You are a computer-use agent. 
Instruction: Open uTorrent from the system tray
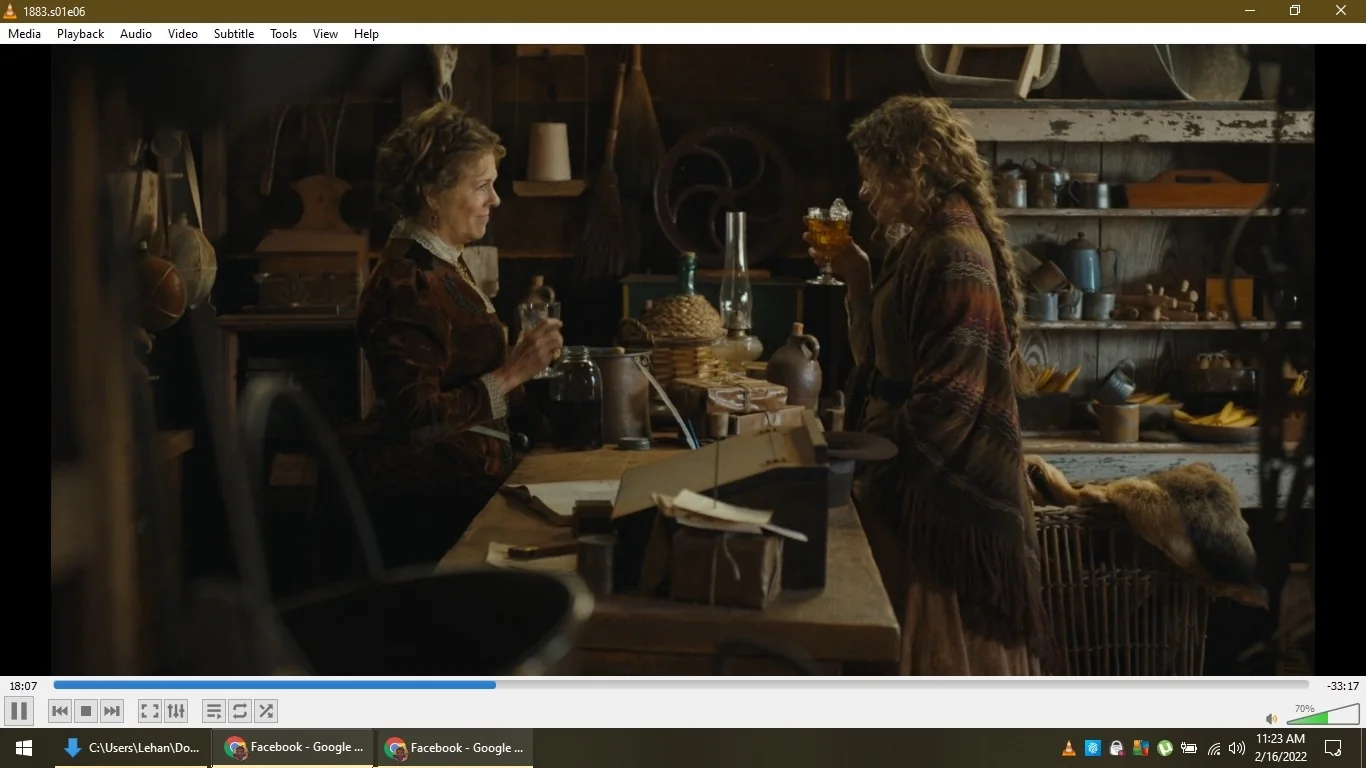pos(1165,748)
